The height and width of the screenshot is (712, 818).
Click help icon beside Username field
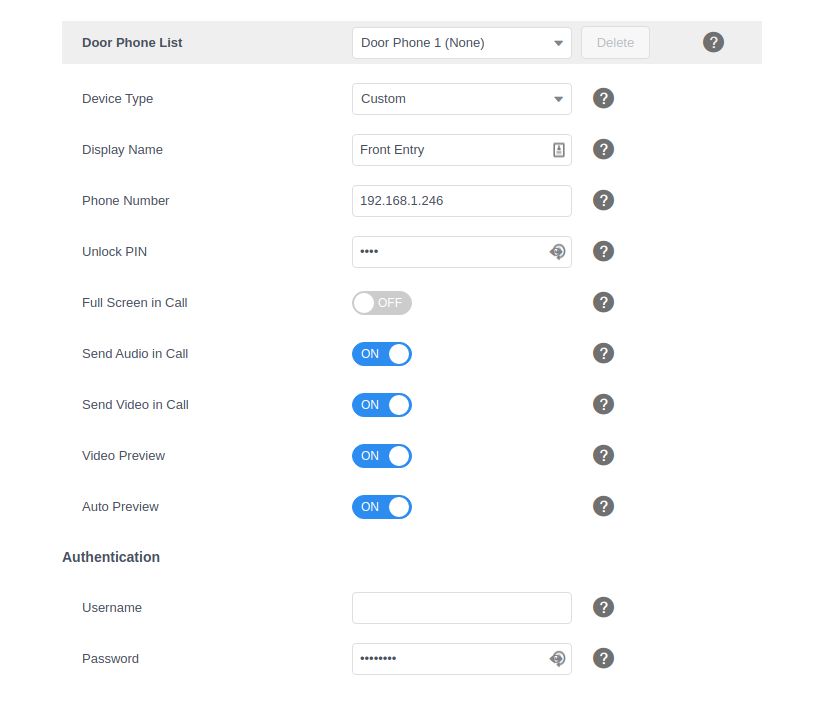pos(603,607)
